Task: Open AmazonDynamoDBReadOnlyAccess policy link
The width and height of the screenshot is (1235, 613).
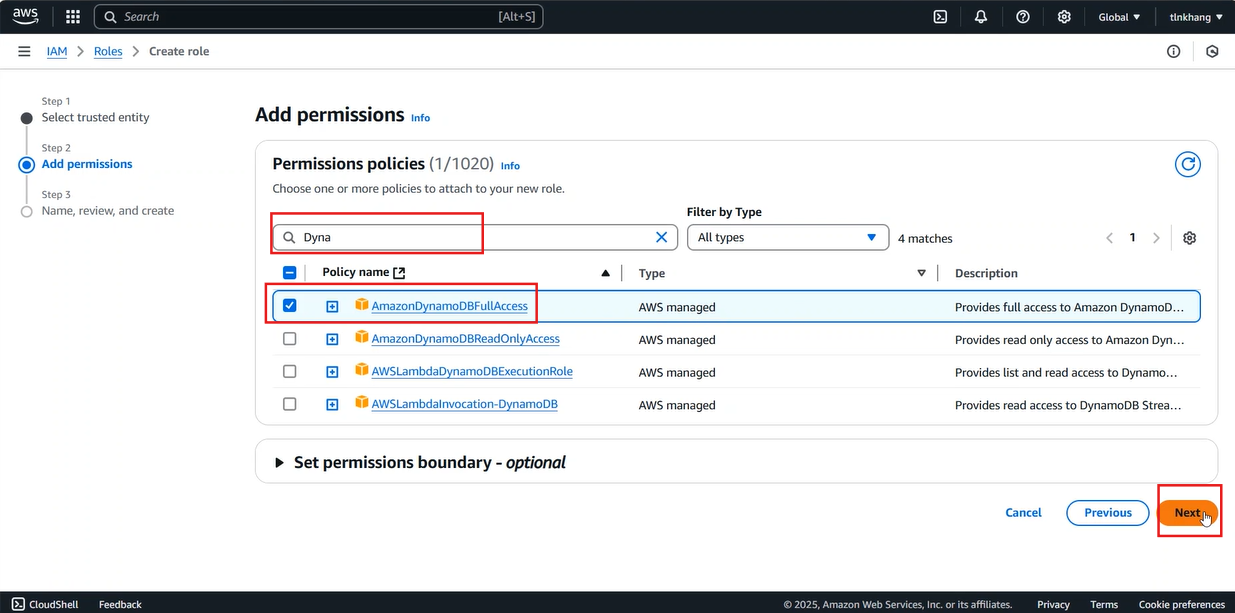Action: coord(465,339)
